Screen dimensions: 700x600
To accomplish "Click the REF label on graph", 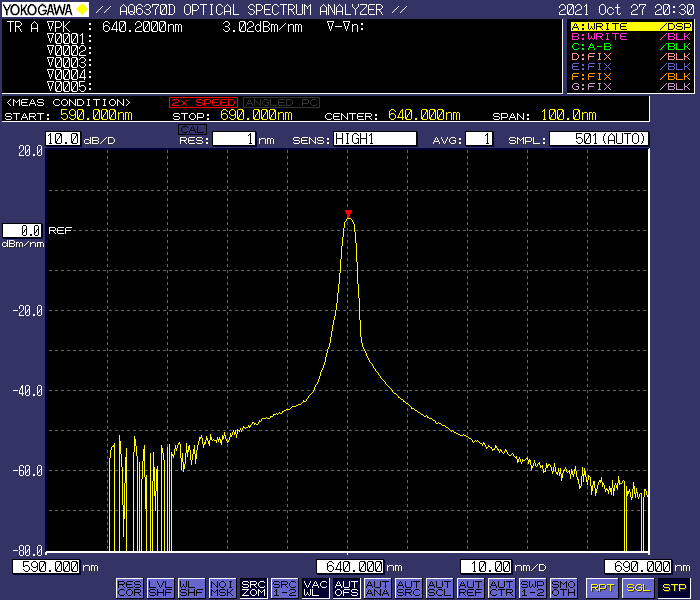I will [60, 231].
